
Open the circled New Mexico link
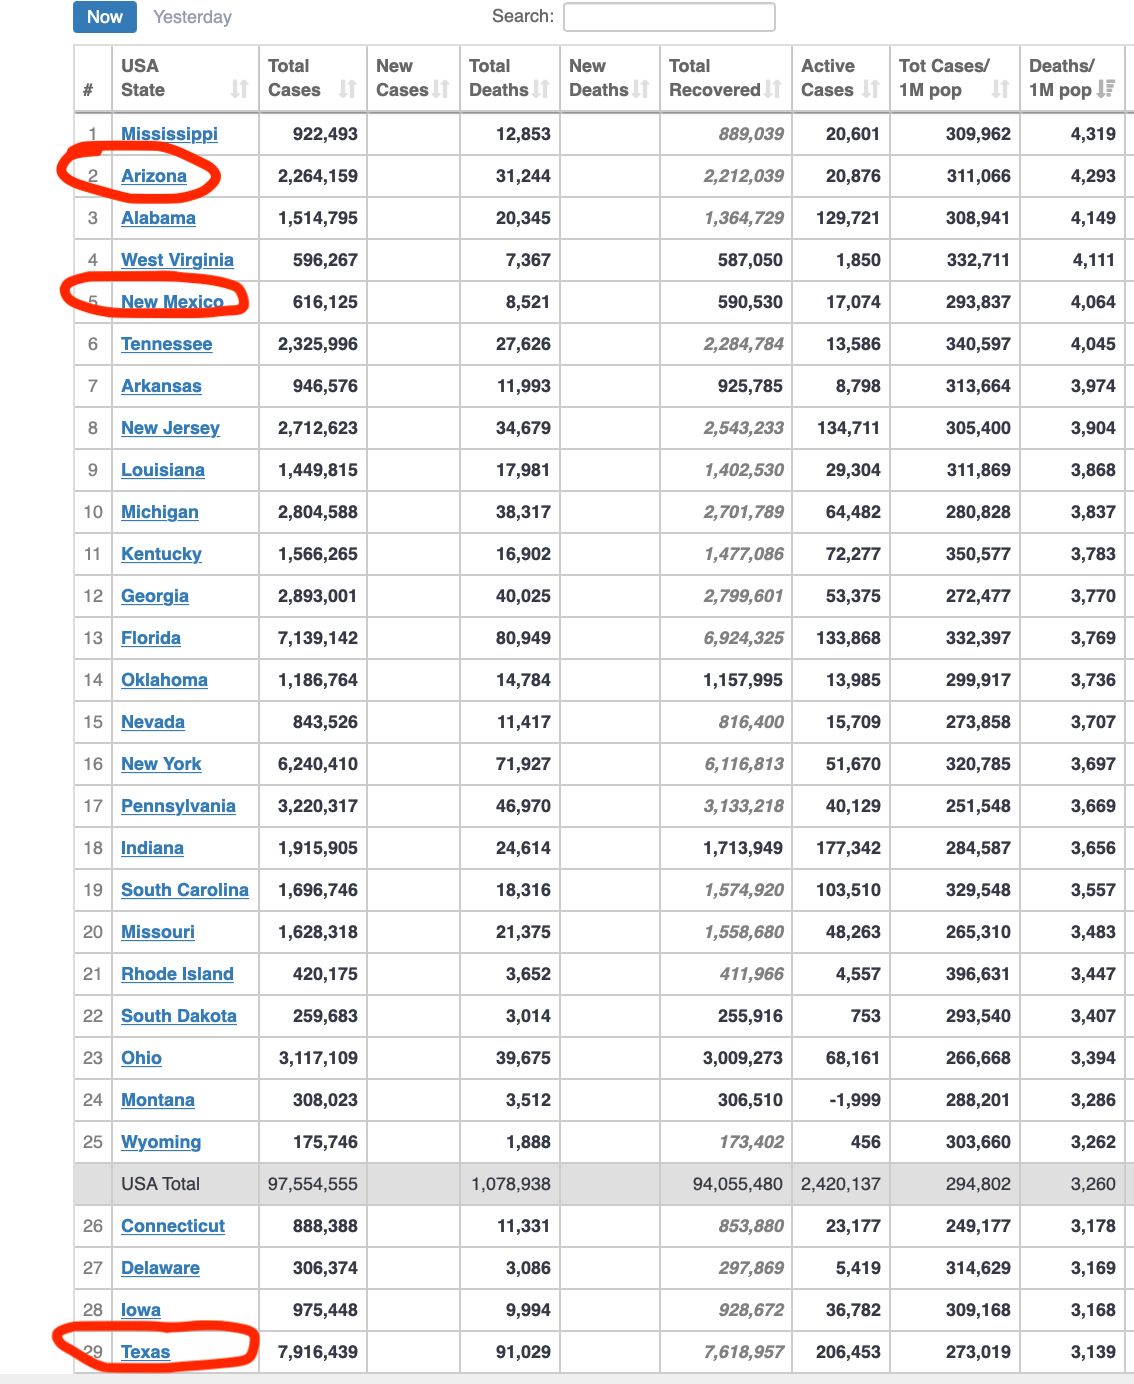(172, 302)
